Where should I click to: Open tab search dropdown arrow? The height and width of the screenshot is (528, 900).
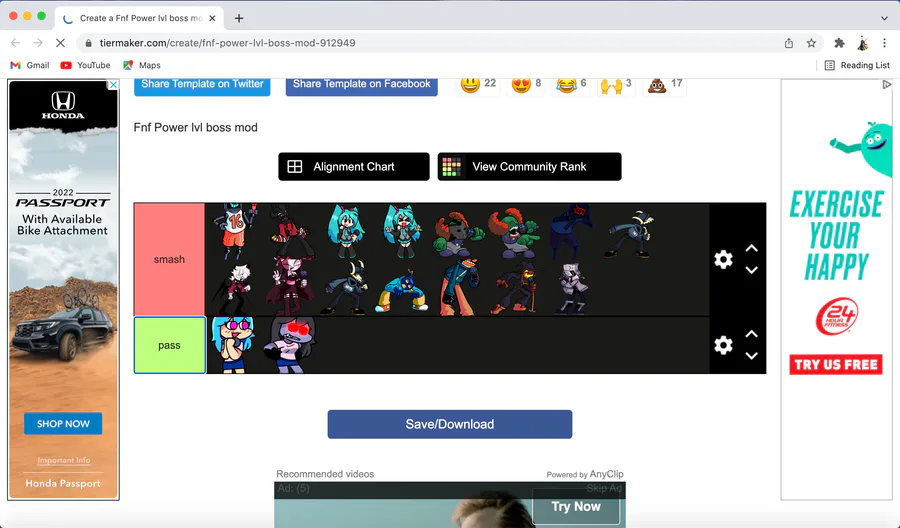point(885,18)
